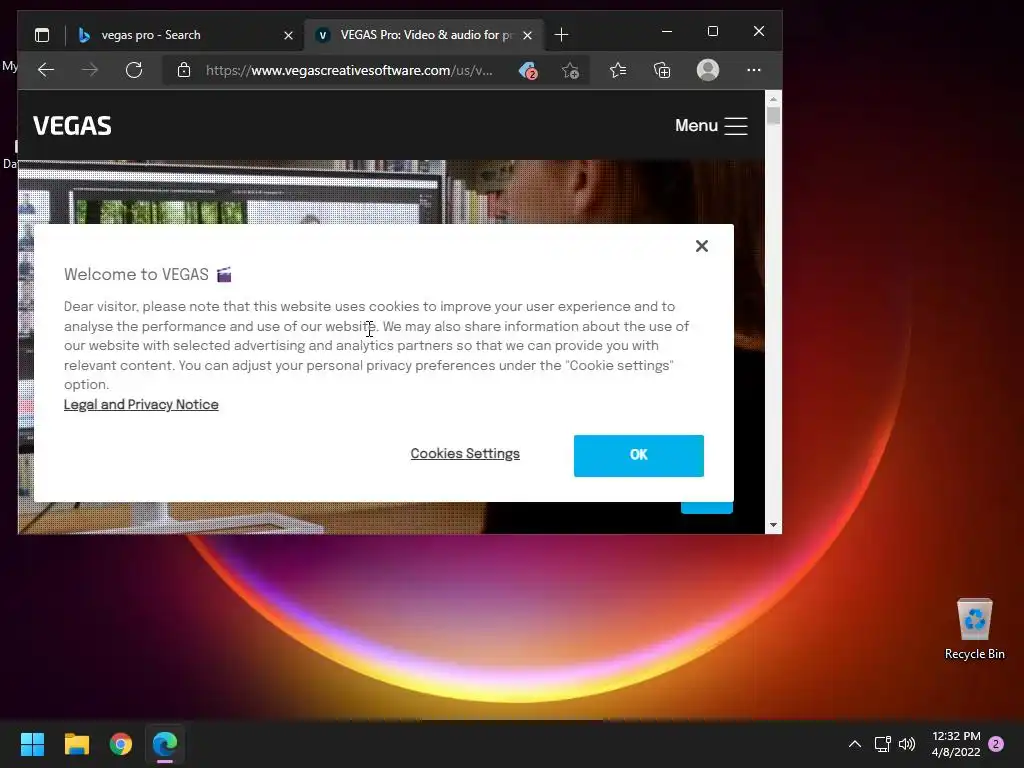The width and height of the screenshot is (1024, 768).
Task: Open the network status tray icon
Action: pos(882,744)
